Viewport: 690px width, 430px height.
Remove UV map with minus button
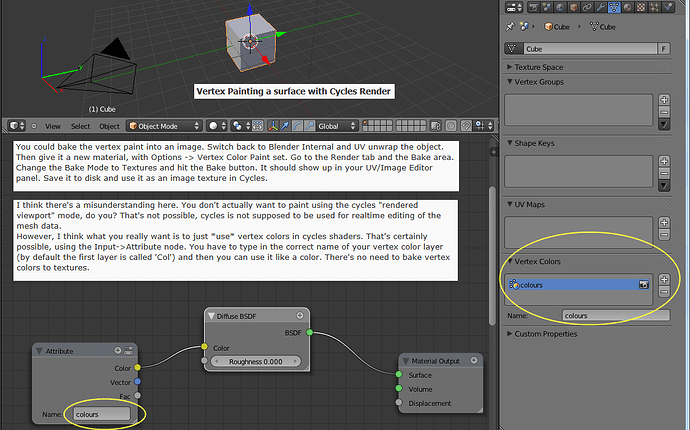tap(664, 235)
